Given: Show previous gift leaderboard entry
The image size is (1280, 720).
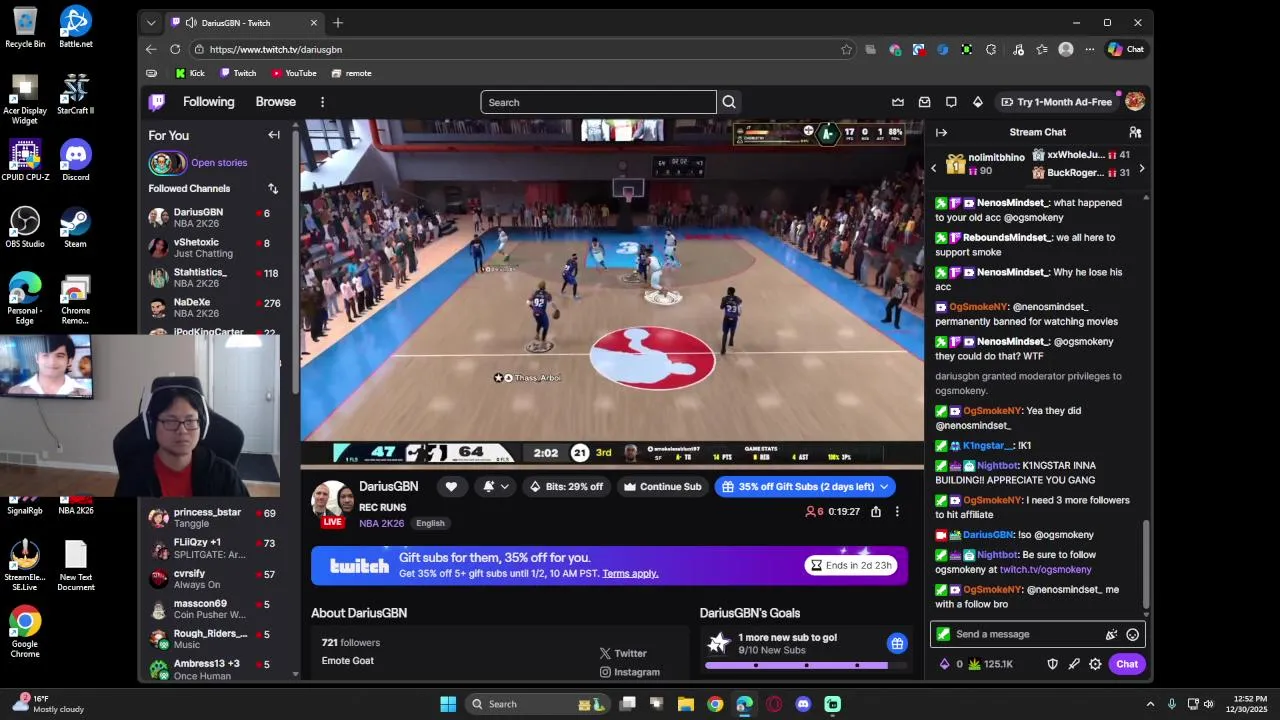Looking at the screenshot, I should pos(934,168).
